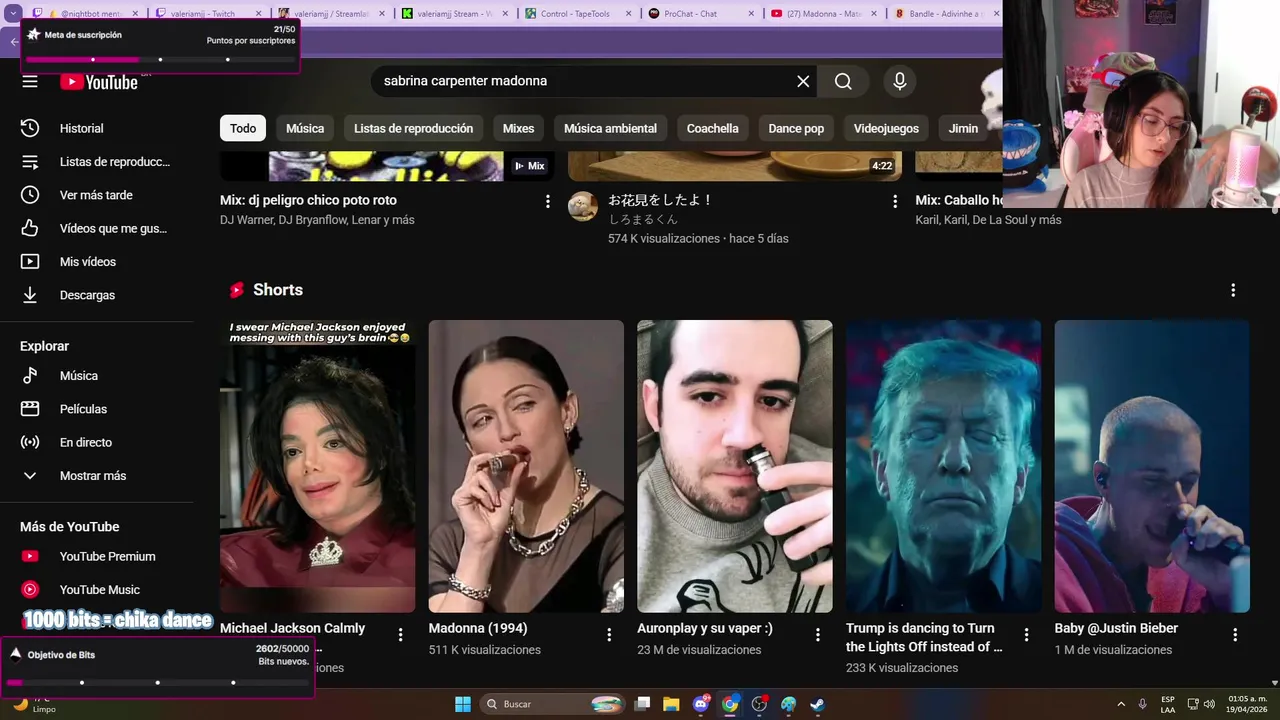This screenshot has height=720, width=1280.
Task: Open Discord from the taskbar
Action: (x=701, y=704)
